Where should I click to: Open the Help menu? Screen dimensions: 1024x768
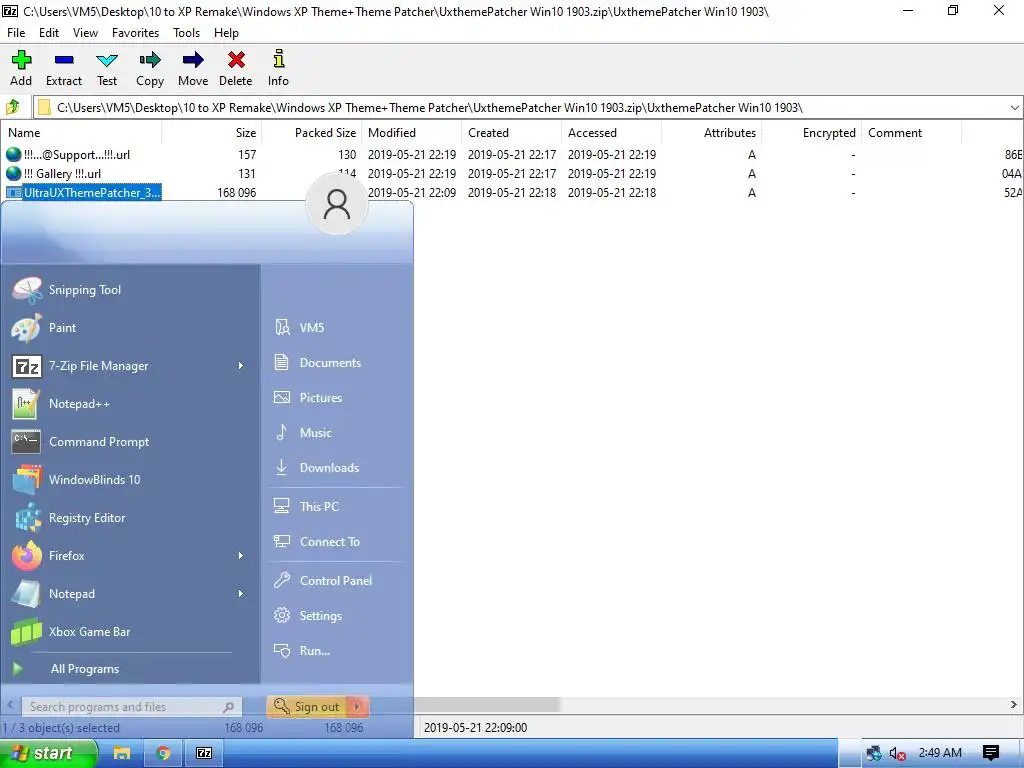pyautogui.click(x=226, y=33)
